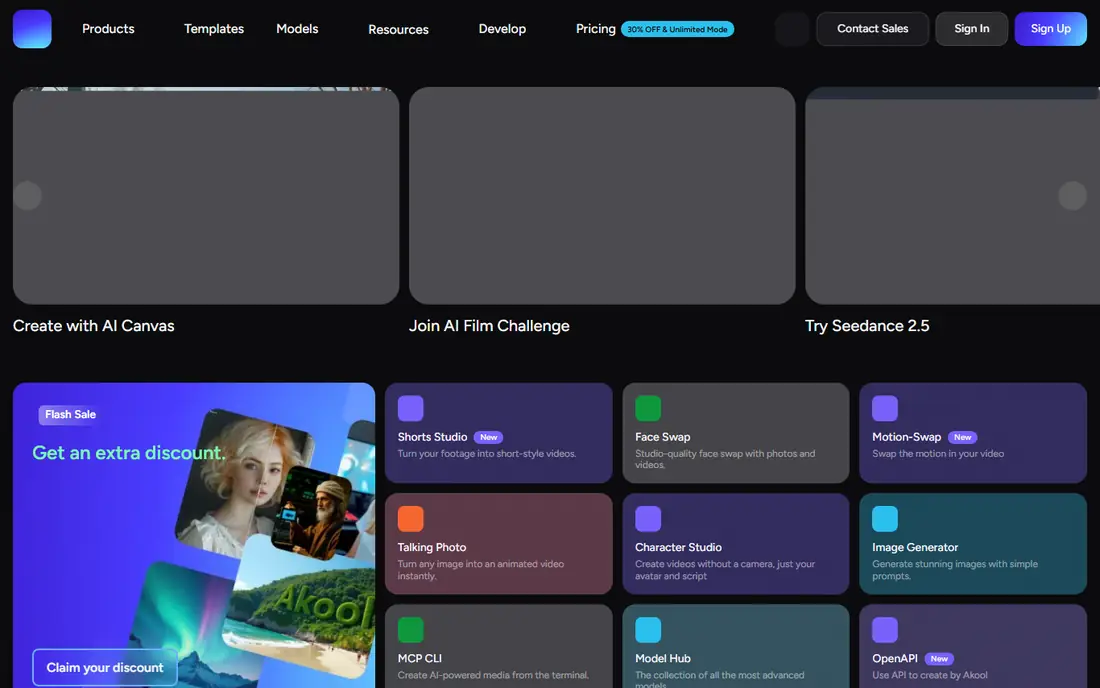Open the Join AI Film Challenge card image
The height and width of the screenshot is (688, 1100).
602,196
